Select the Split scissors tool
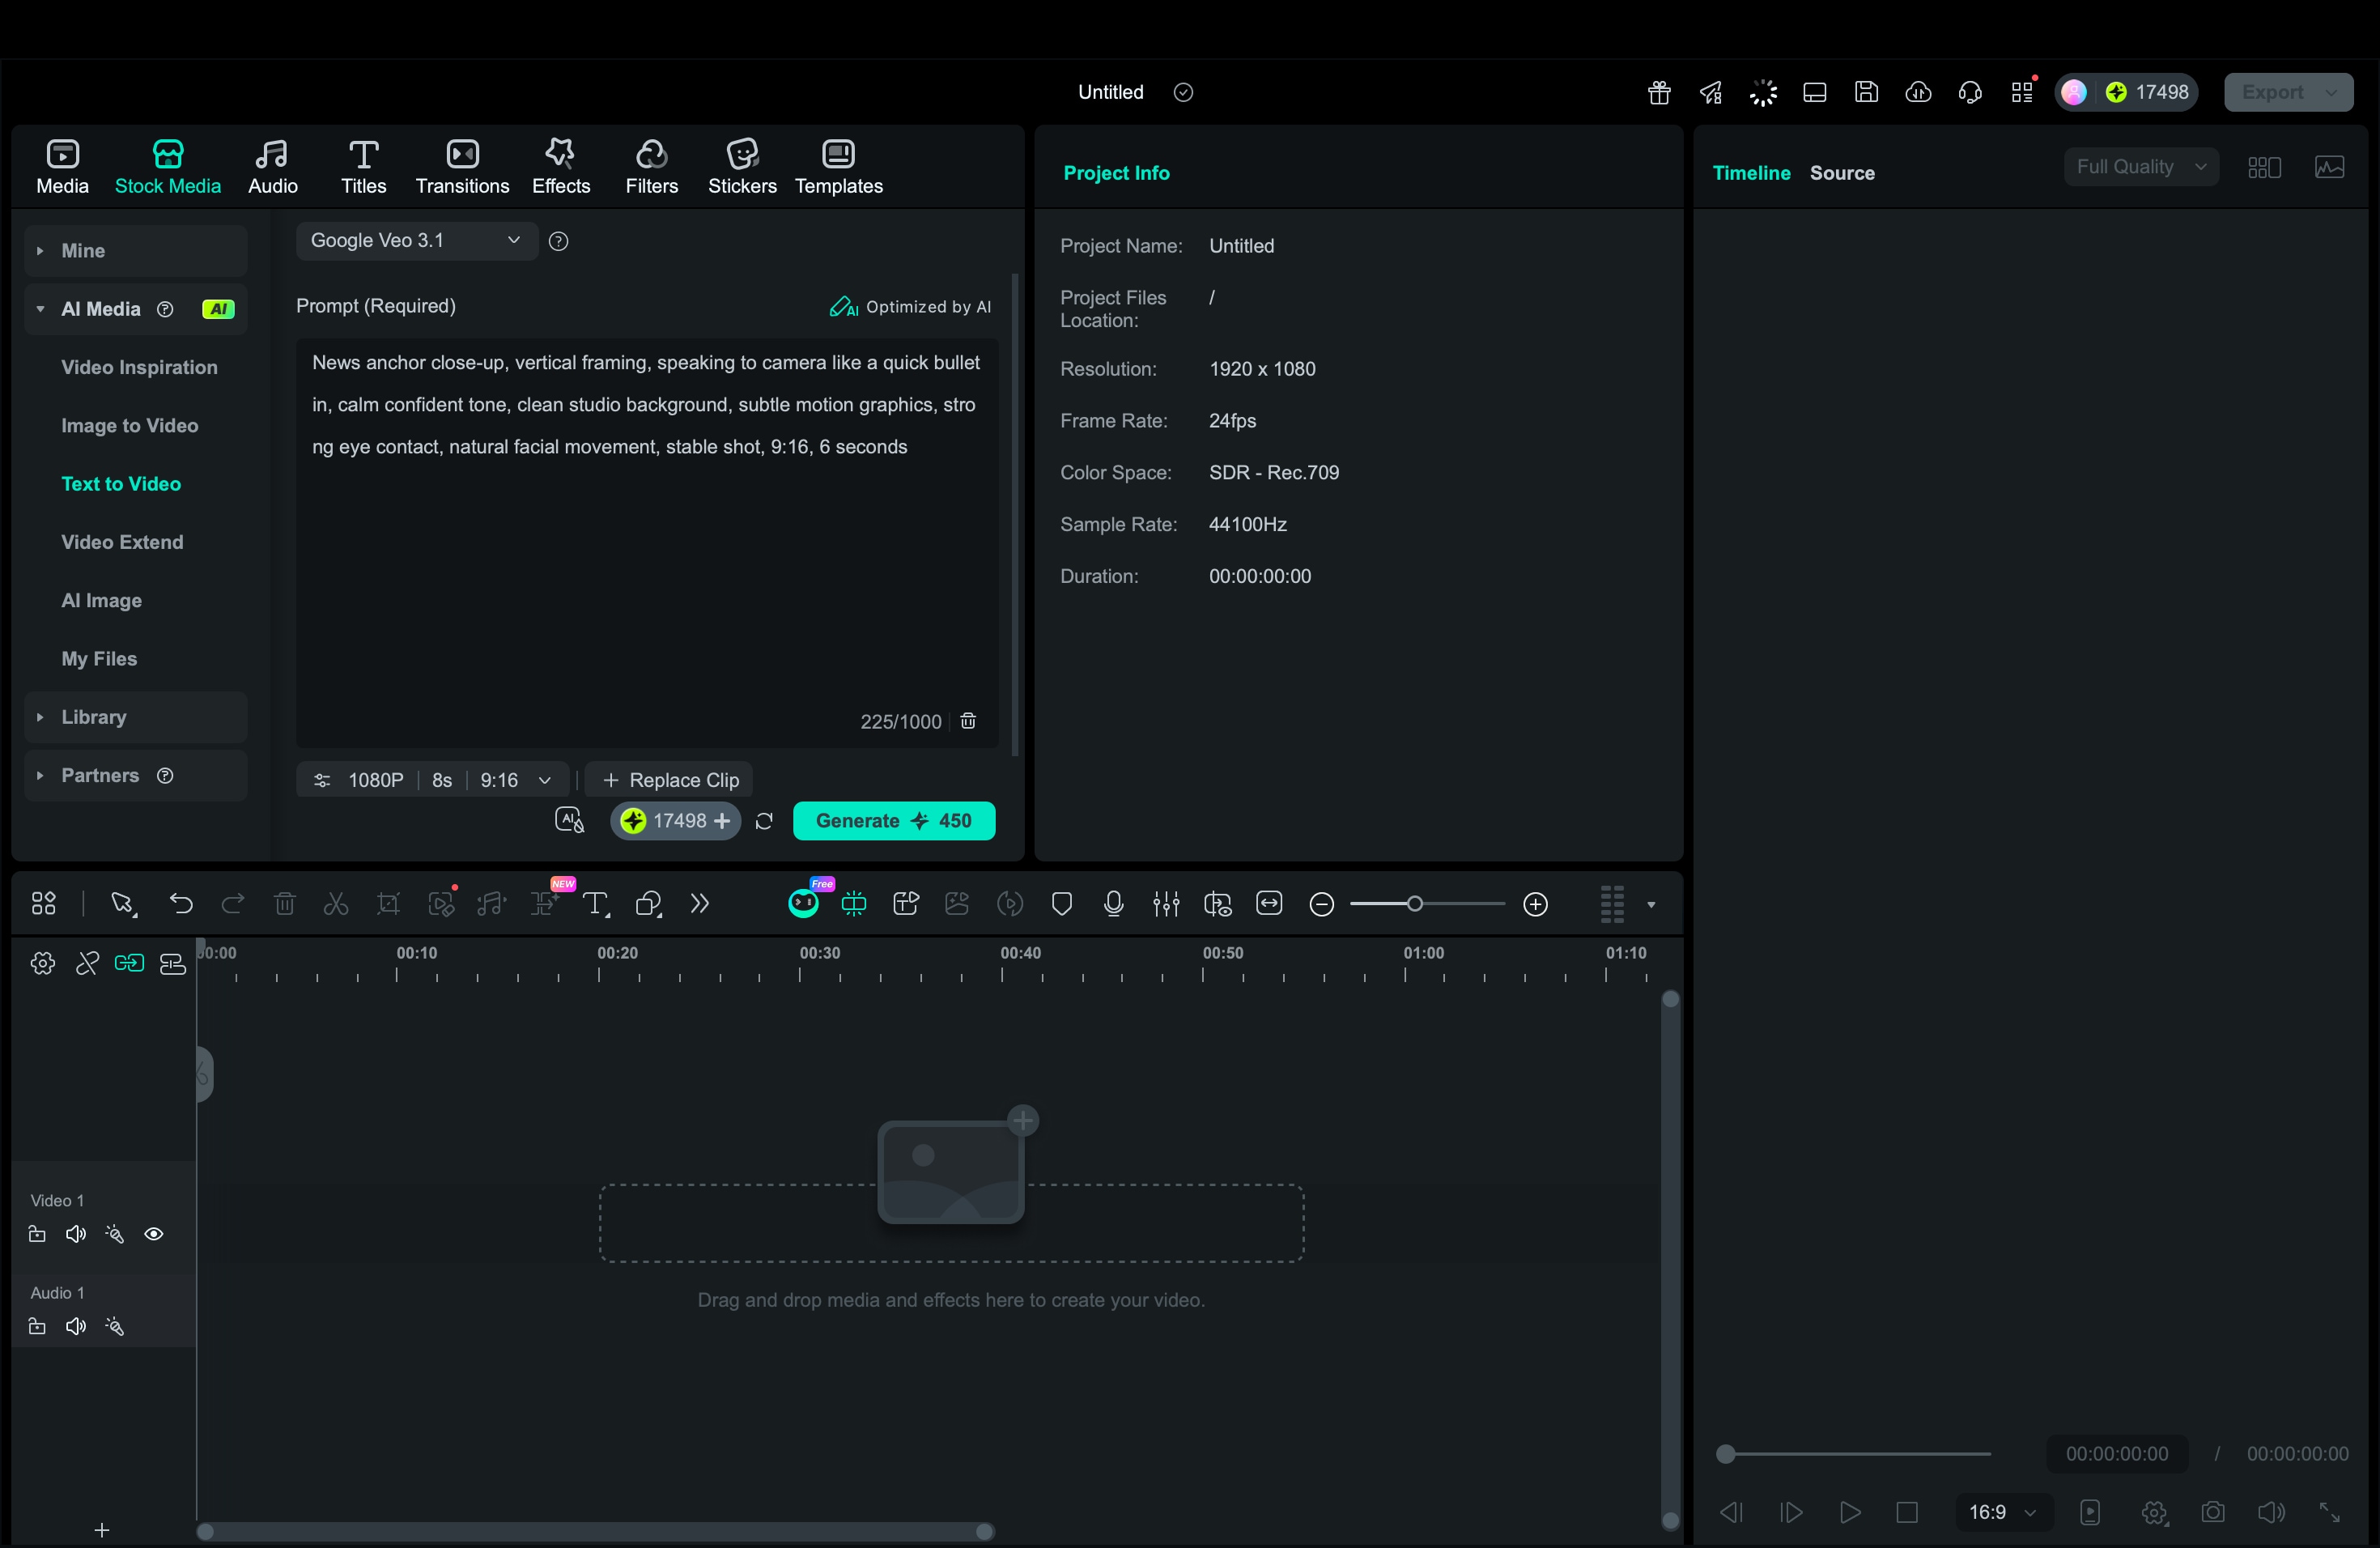 (x=336, y=903)
